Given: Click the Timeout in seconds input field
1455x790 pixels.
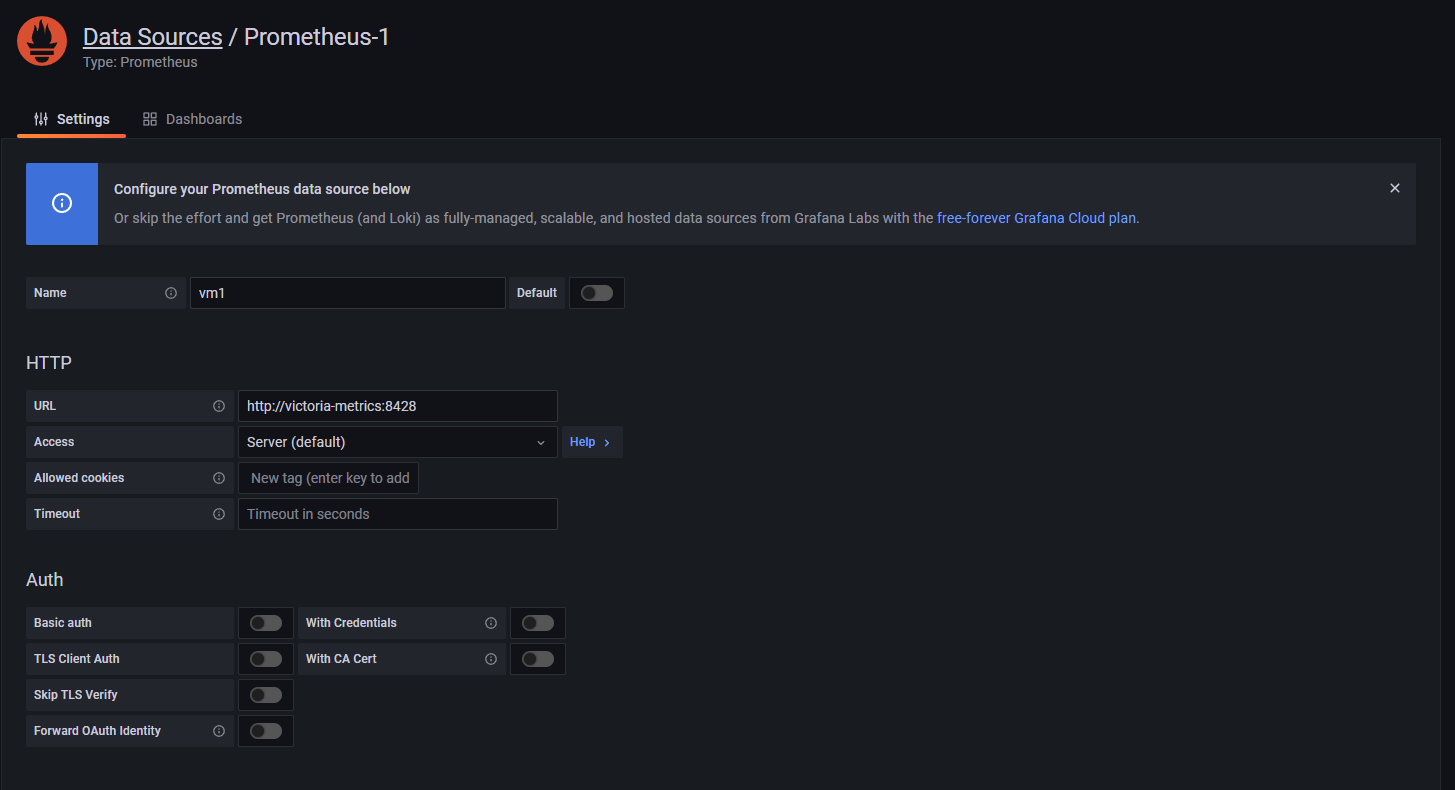Looking at the screenshot, I should 398,514.
